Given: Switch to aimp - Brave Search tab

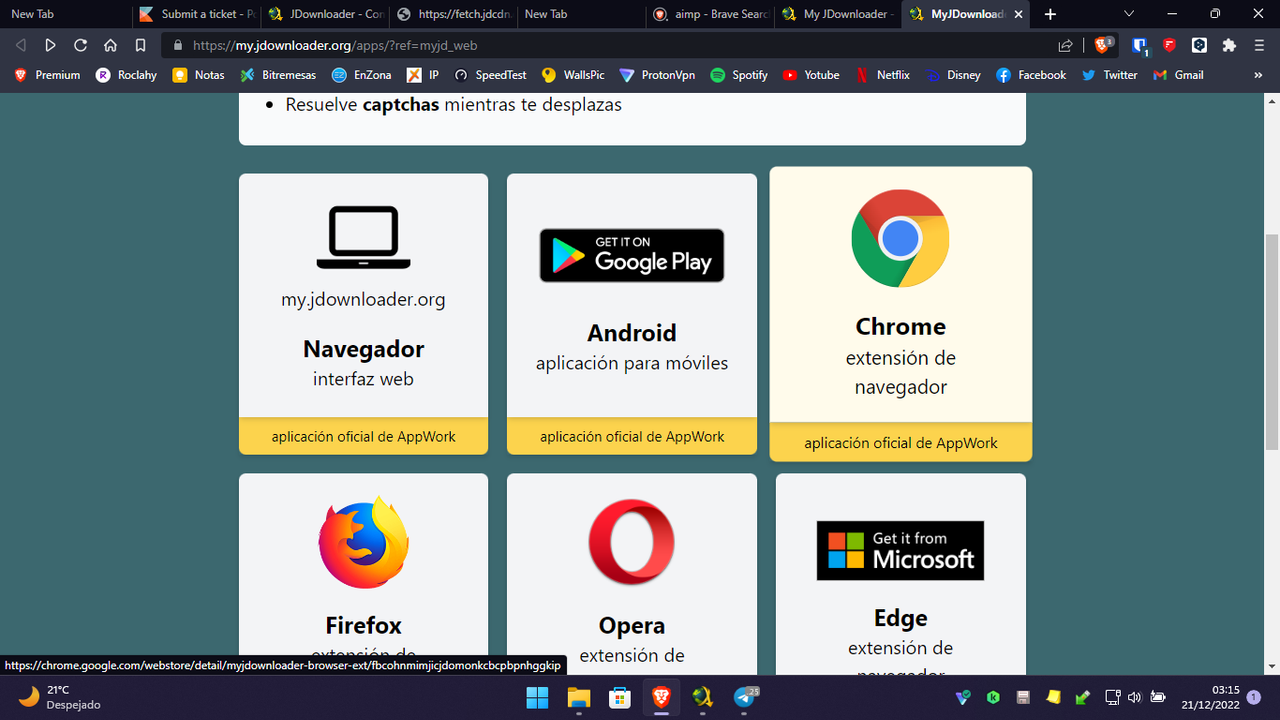Looking at the screenshot, I should coord(710,14).
